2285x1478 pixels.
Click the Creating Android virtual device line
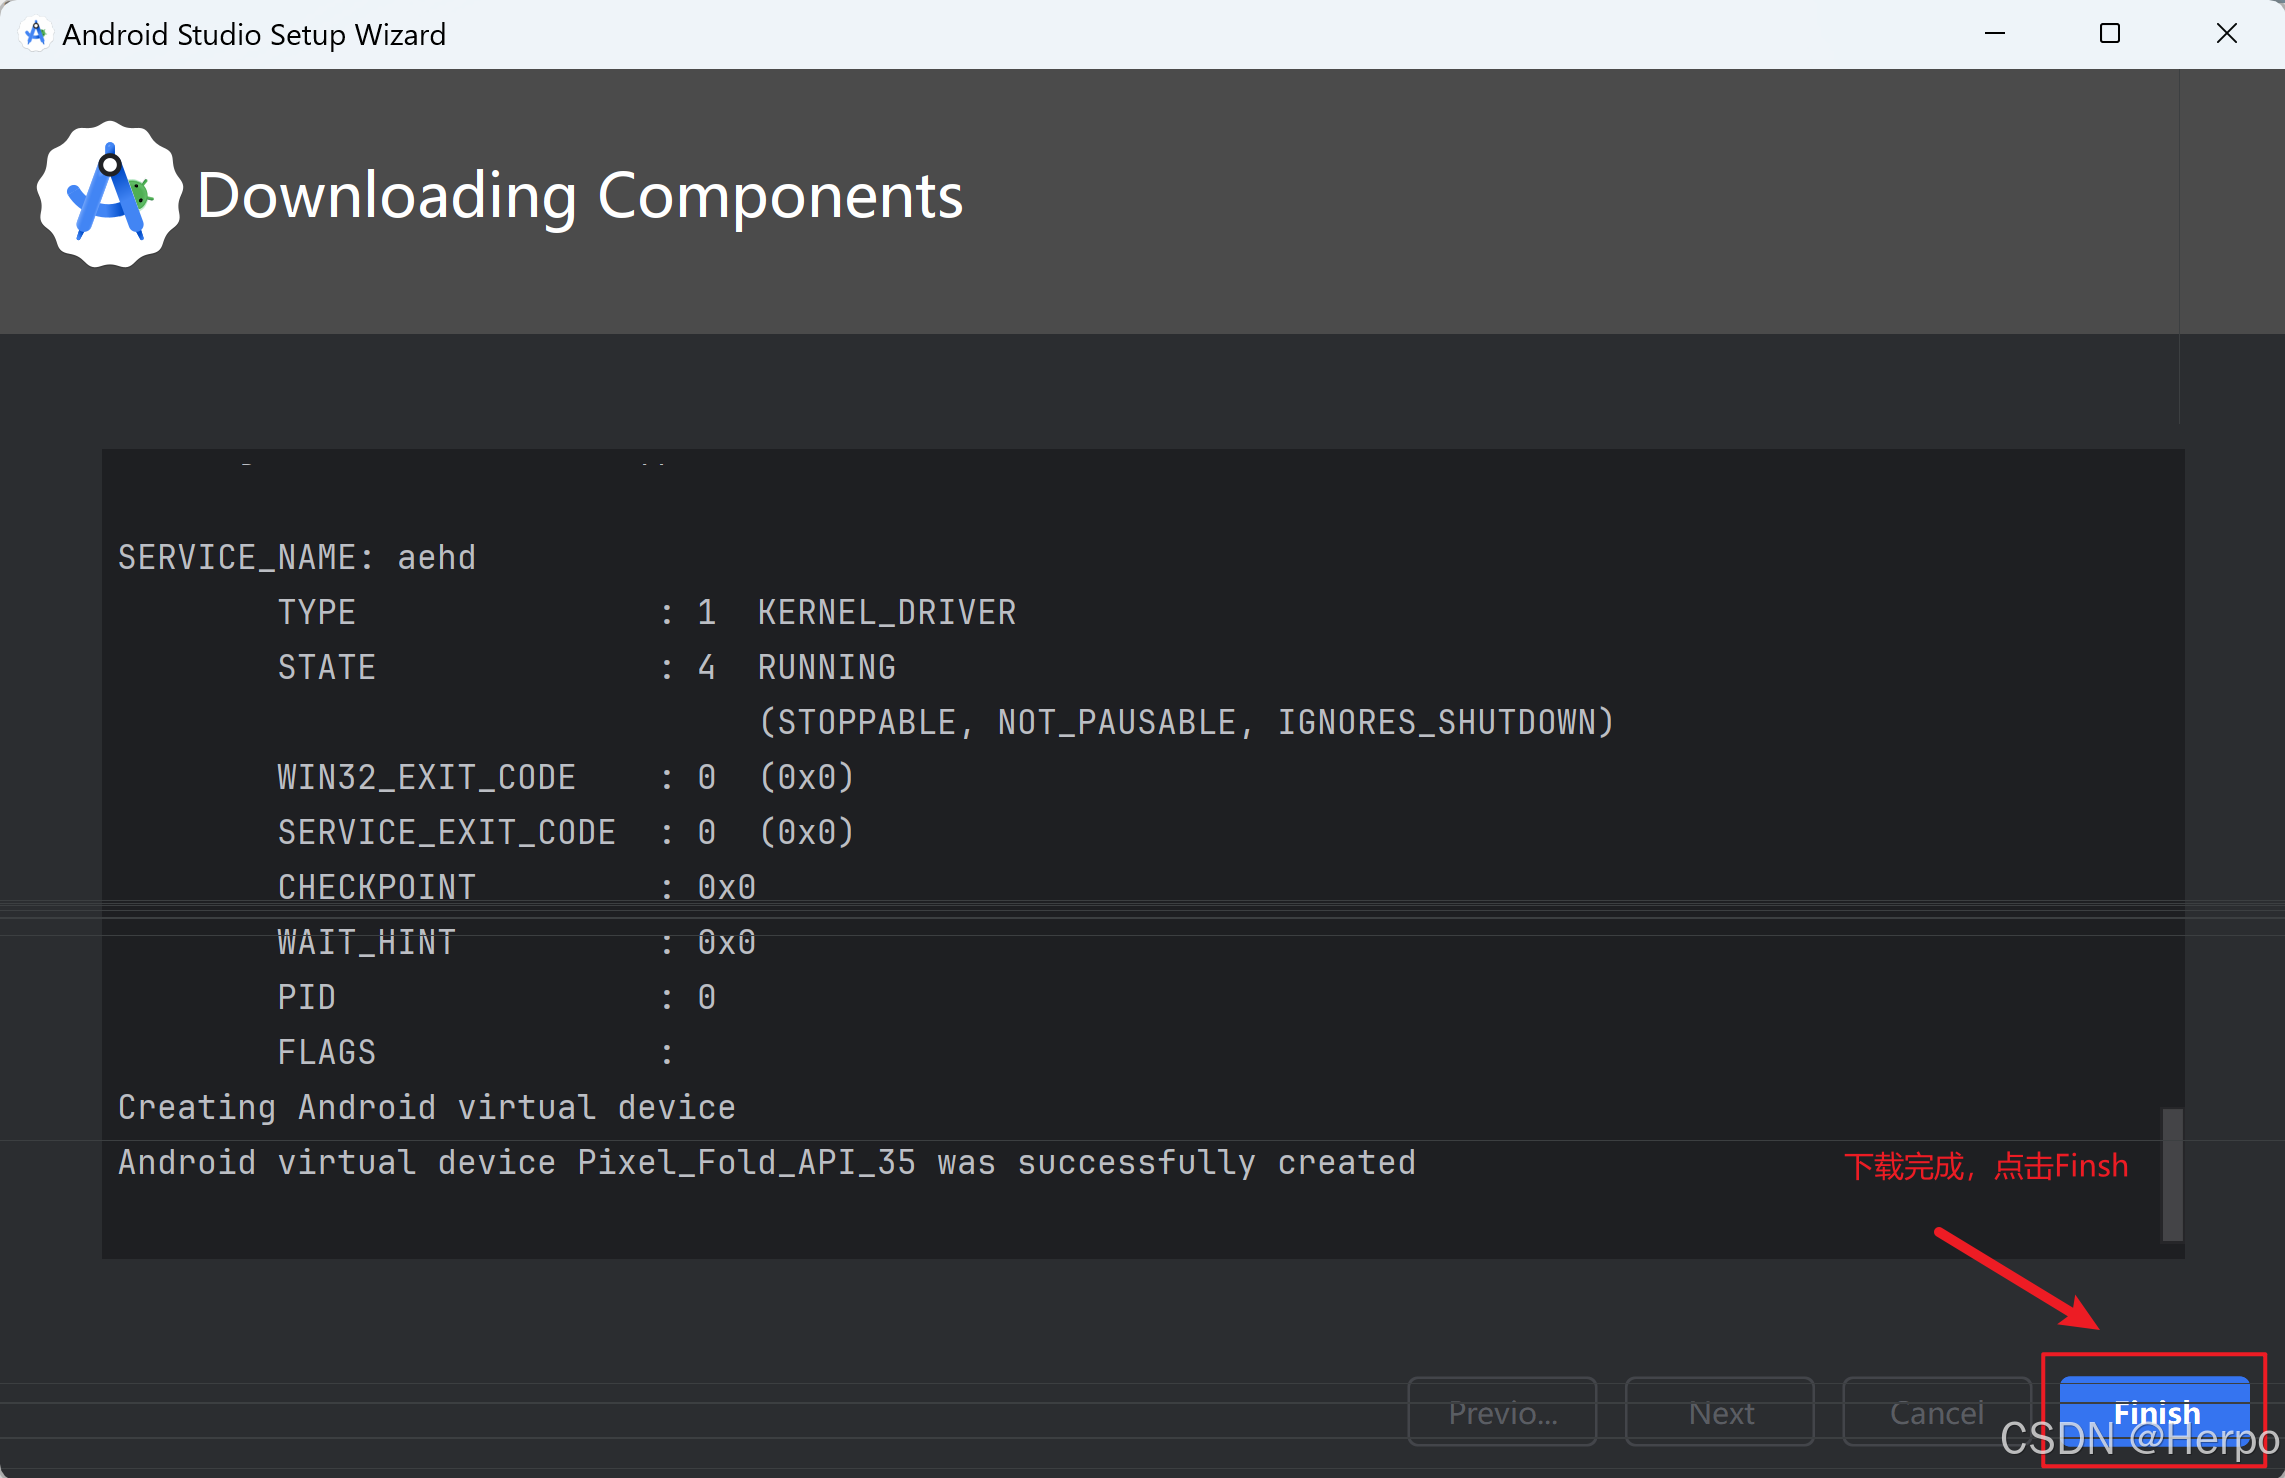coord(426,1107)
